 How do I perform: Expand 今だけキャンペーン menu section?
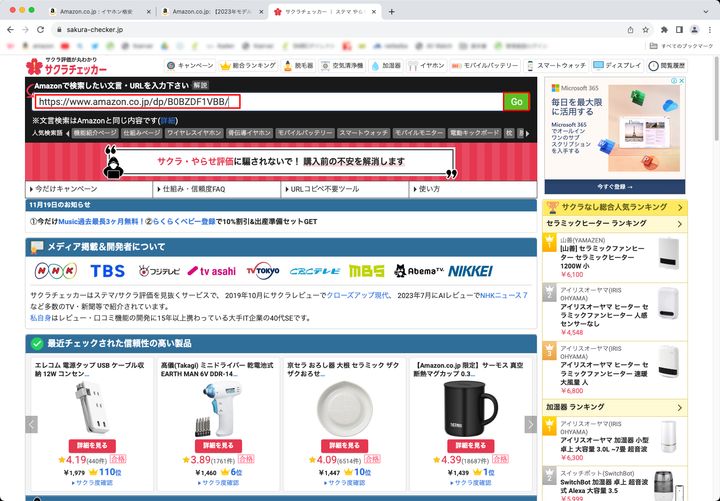click(x=89, y=188)
